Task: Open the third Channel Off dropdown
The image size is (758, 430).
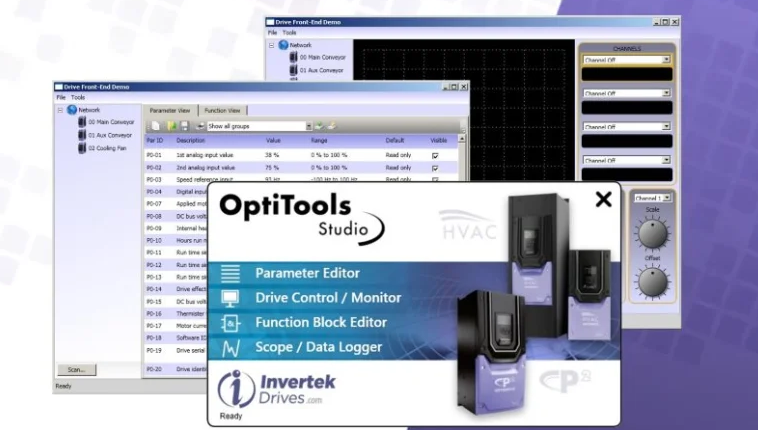Action: 627,126
